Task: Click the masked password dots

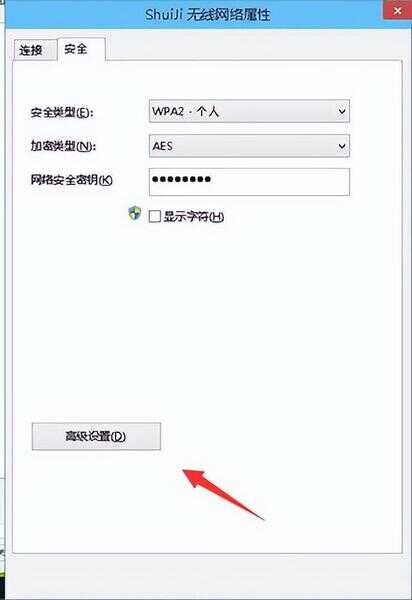Action: click(x=181, y=179)
